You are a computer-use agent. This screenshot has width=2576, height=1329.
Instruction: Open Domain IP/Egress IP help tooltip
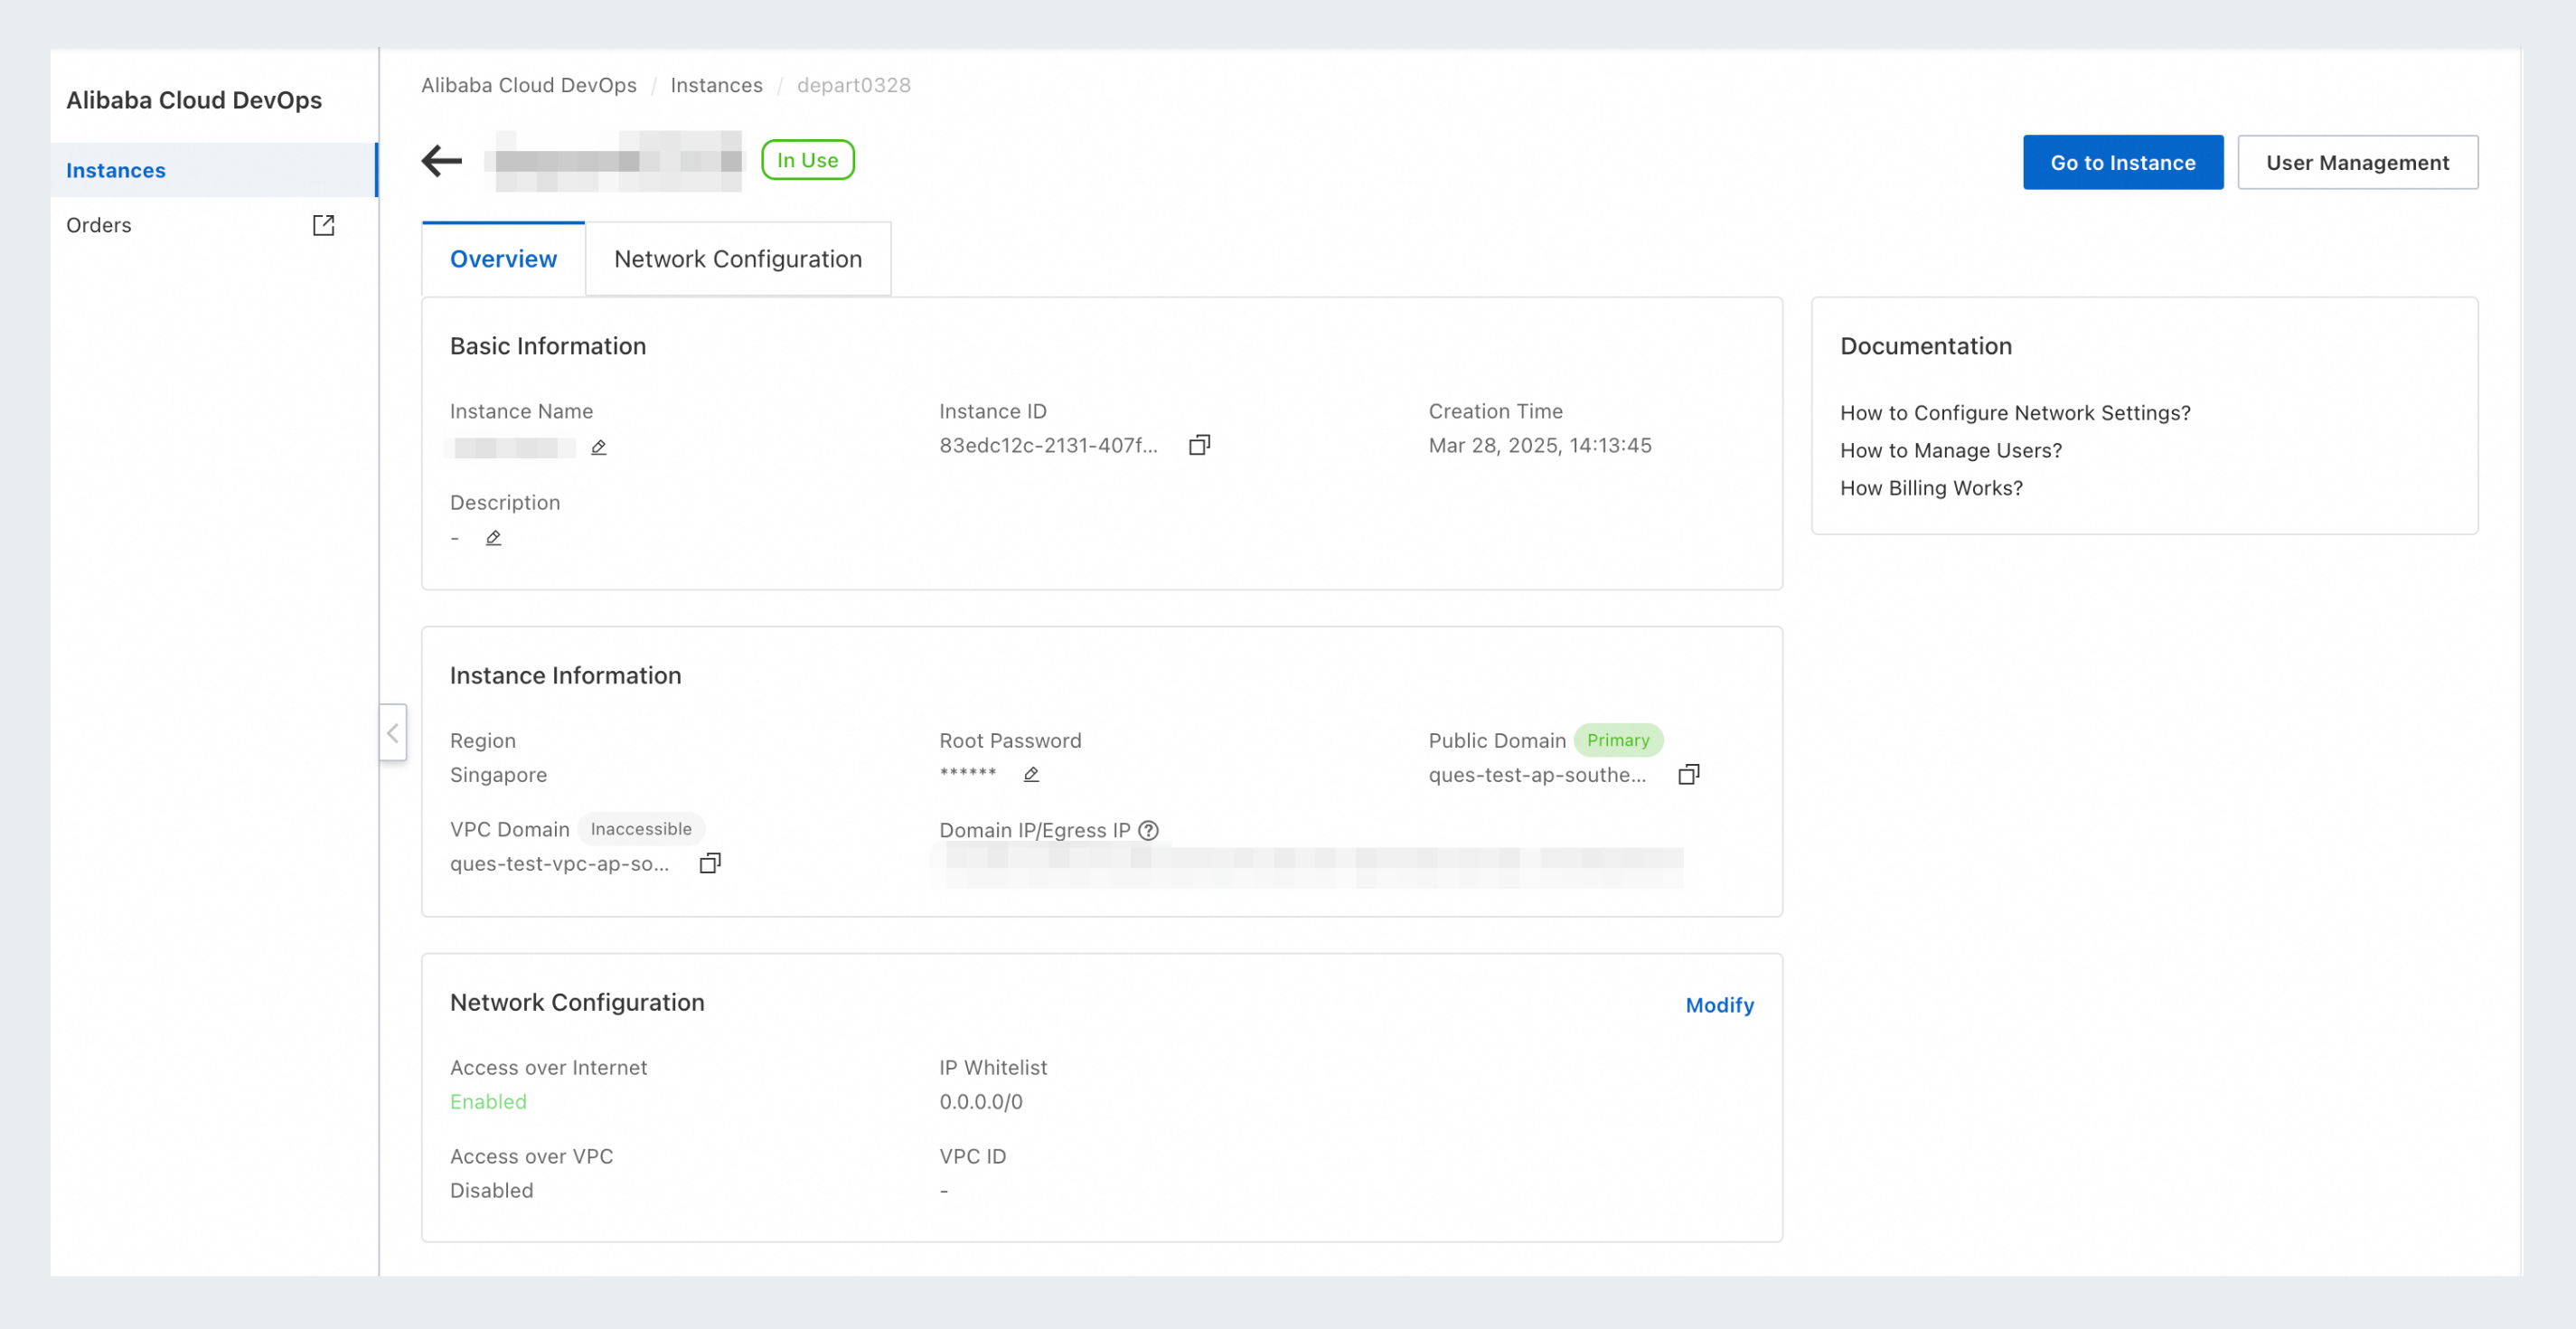tap(1148, 830)
